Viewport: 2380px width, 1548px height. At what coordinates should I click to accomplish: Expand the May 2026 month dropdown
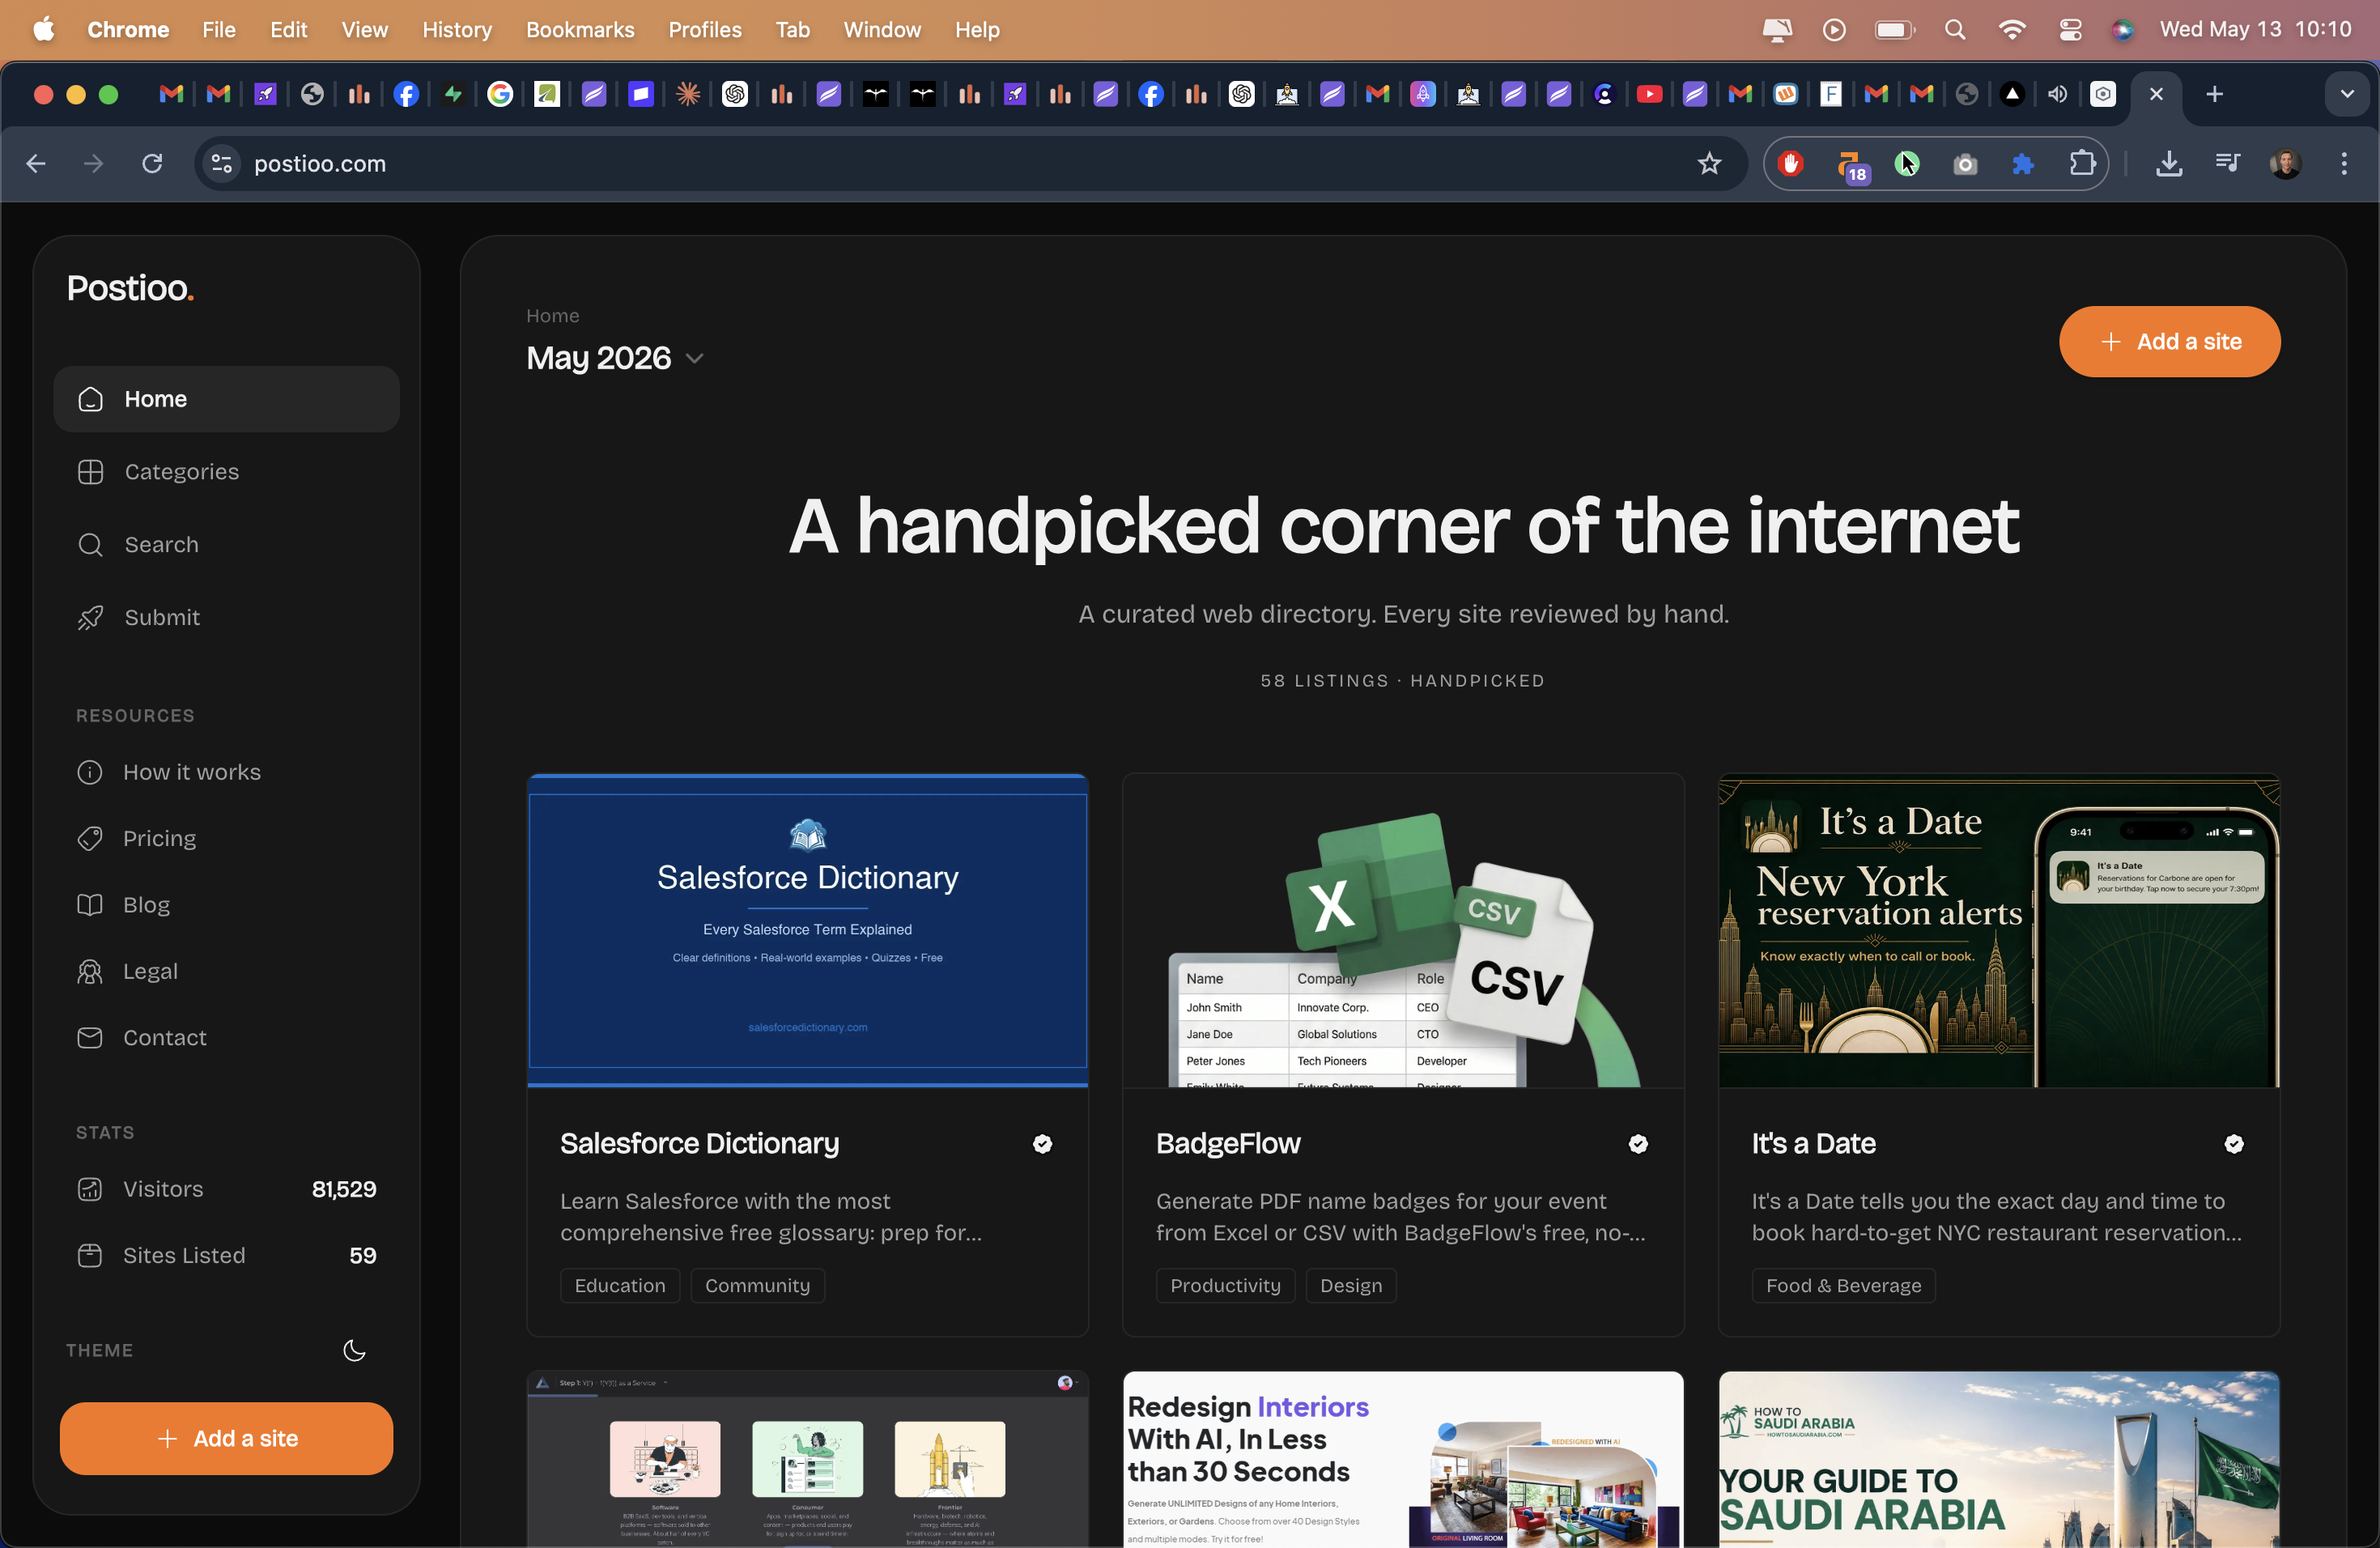(x=616, y=358)
